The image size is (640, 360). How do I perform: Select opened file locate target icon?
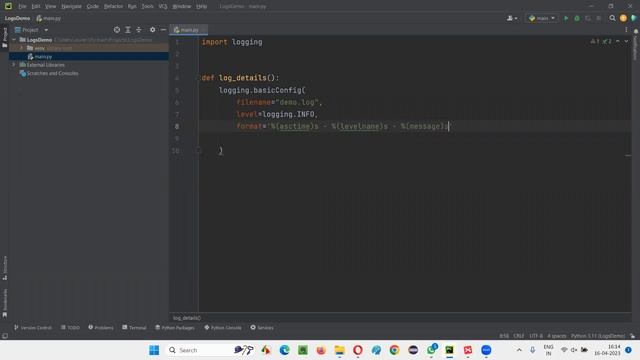117,30
